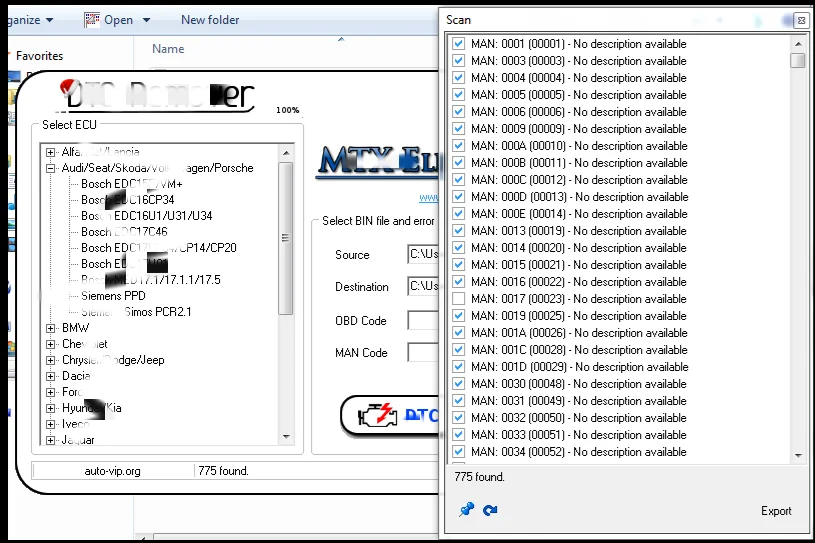Open the Organize menu in Explorer

(30, 20)
